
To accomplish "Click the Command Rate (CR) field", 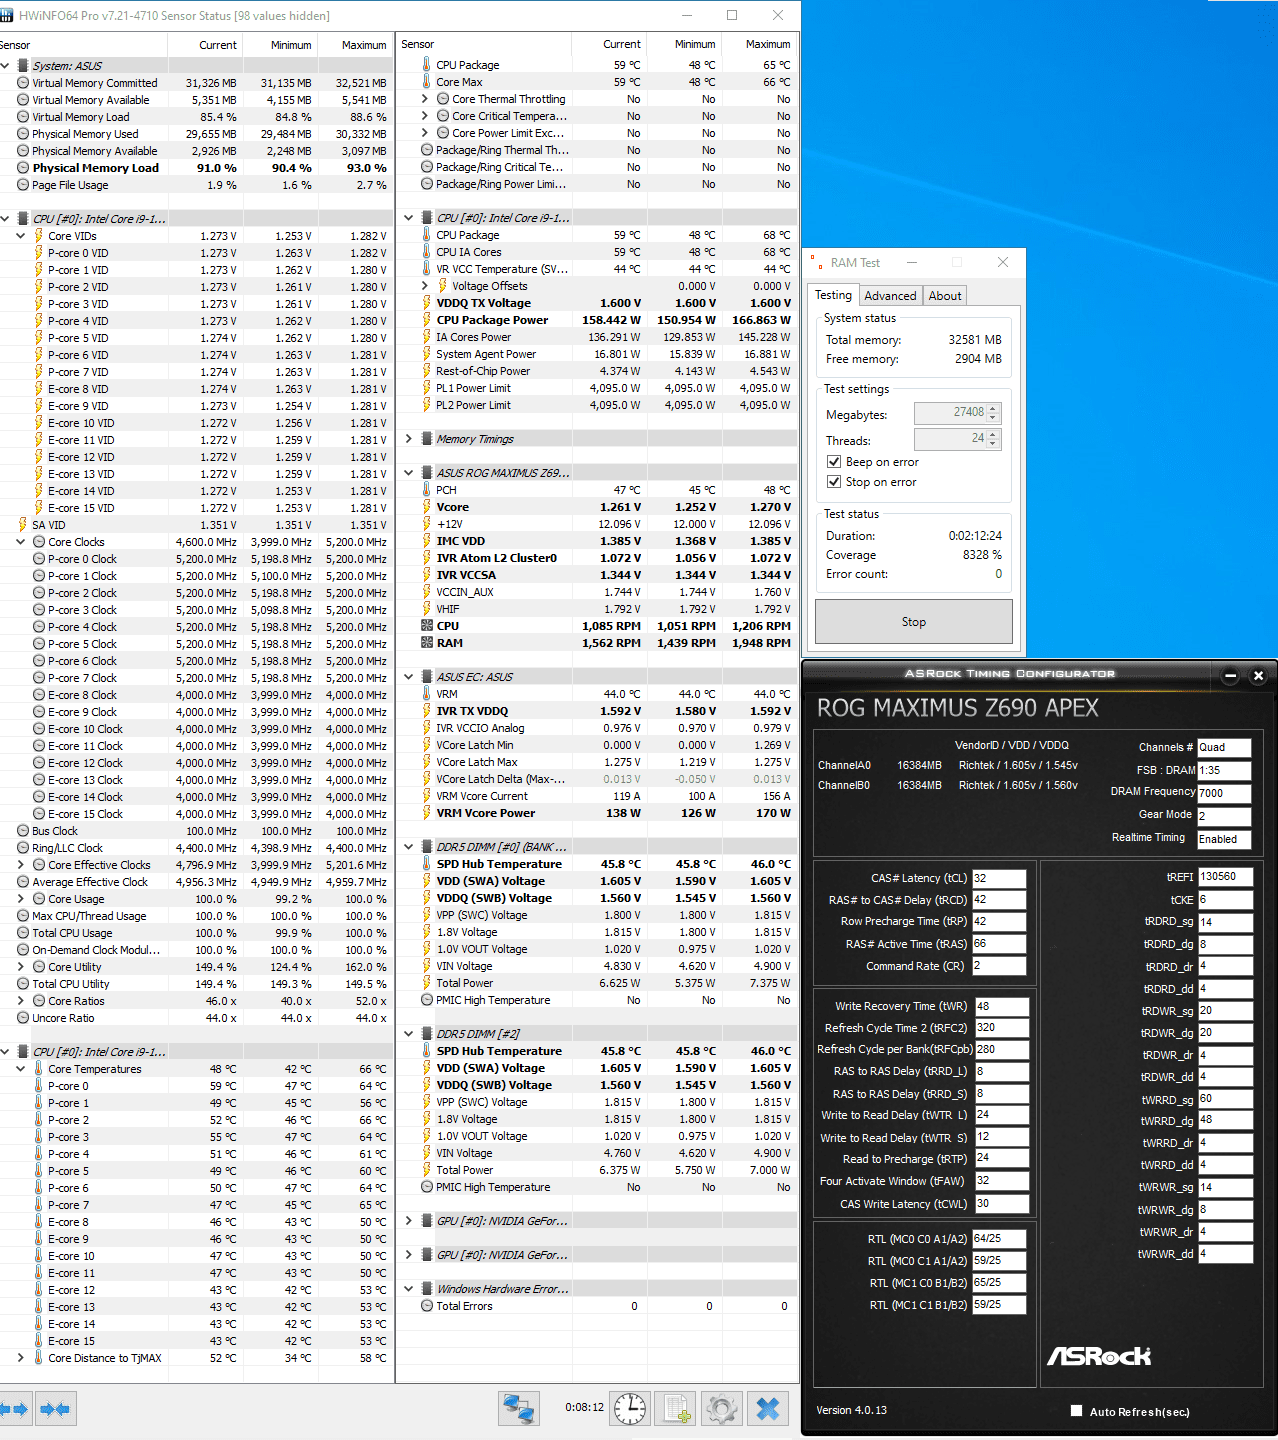I will [x=999, y=966].
